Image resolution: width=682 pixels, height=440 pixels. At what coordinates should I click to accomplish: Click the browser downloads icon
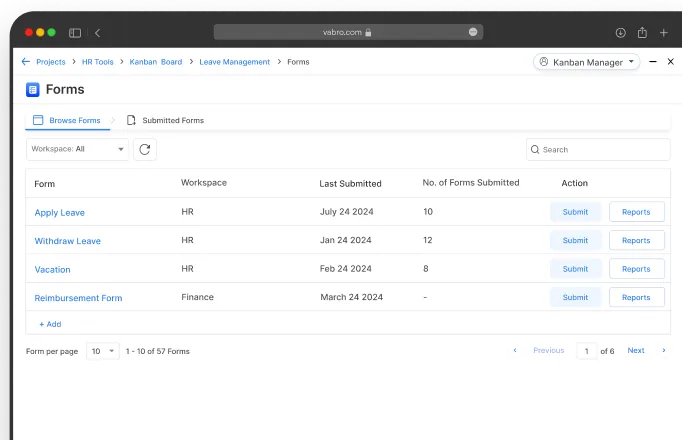point(620,33)
